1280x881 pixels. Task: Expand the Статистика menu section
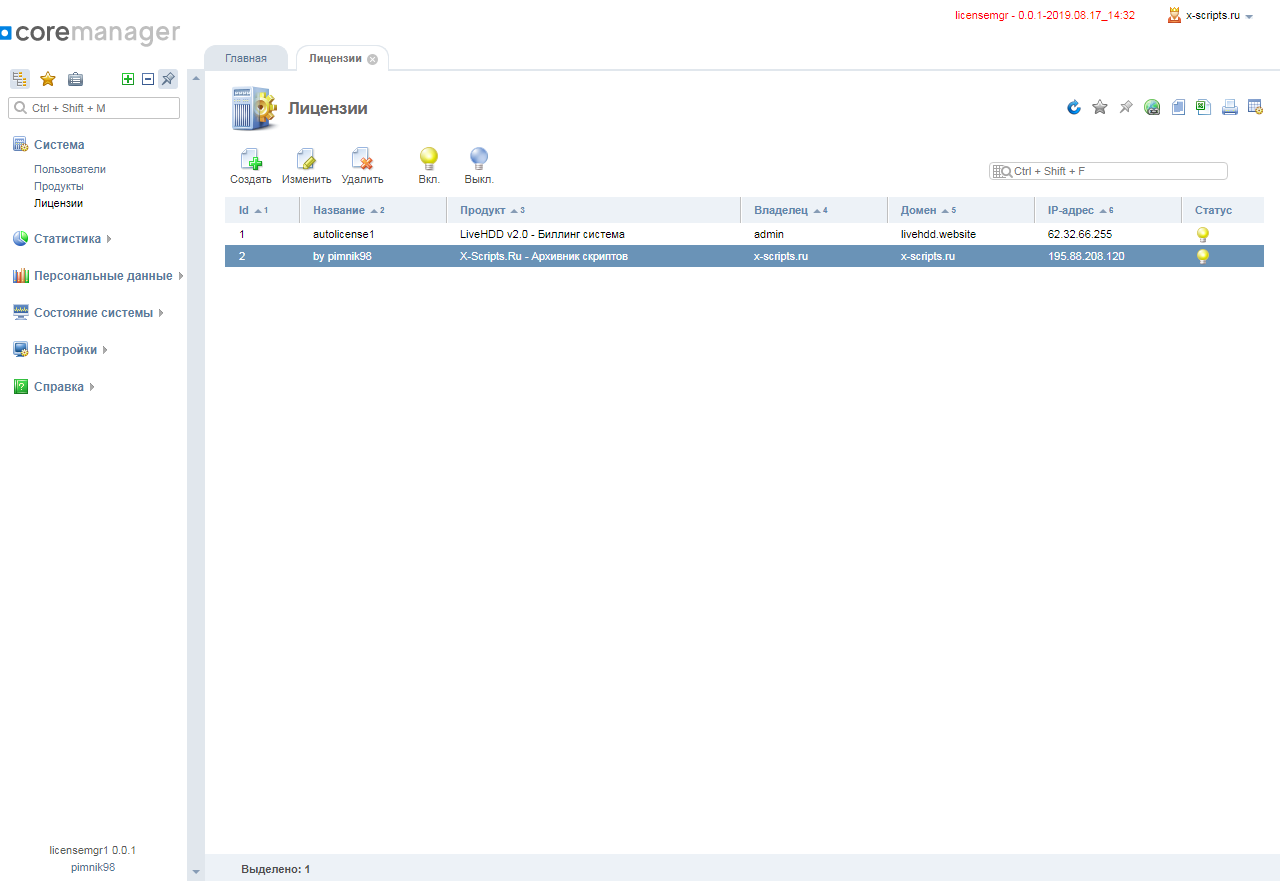[x=67, y=239]
